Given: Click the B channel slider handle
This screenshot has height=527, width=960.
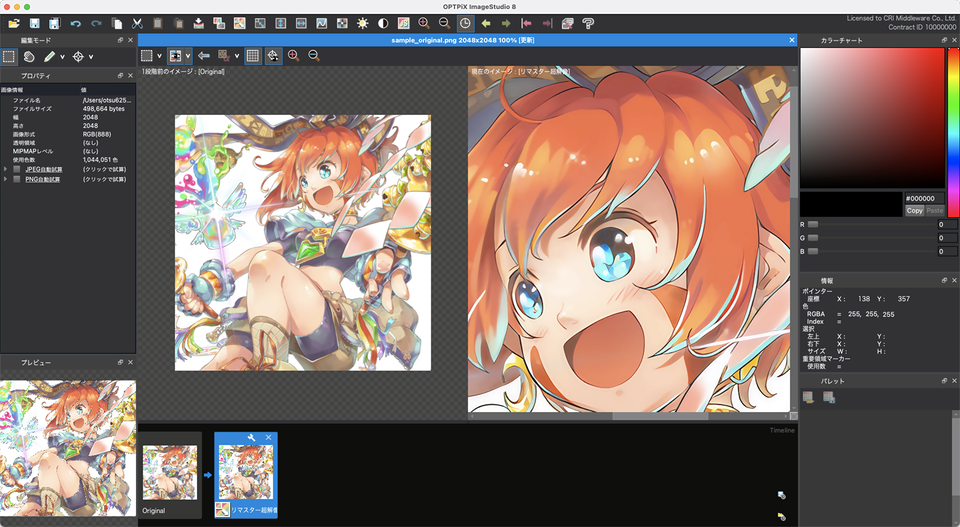Looking at the screenshot, I should click(x=813, y=252).
